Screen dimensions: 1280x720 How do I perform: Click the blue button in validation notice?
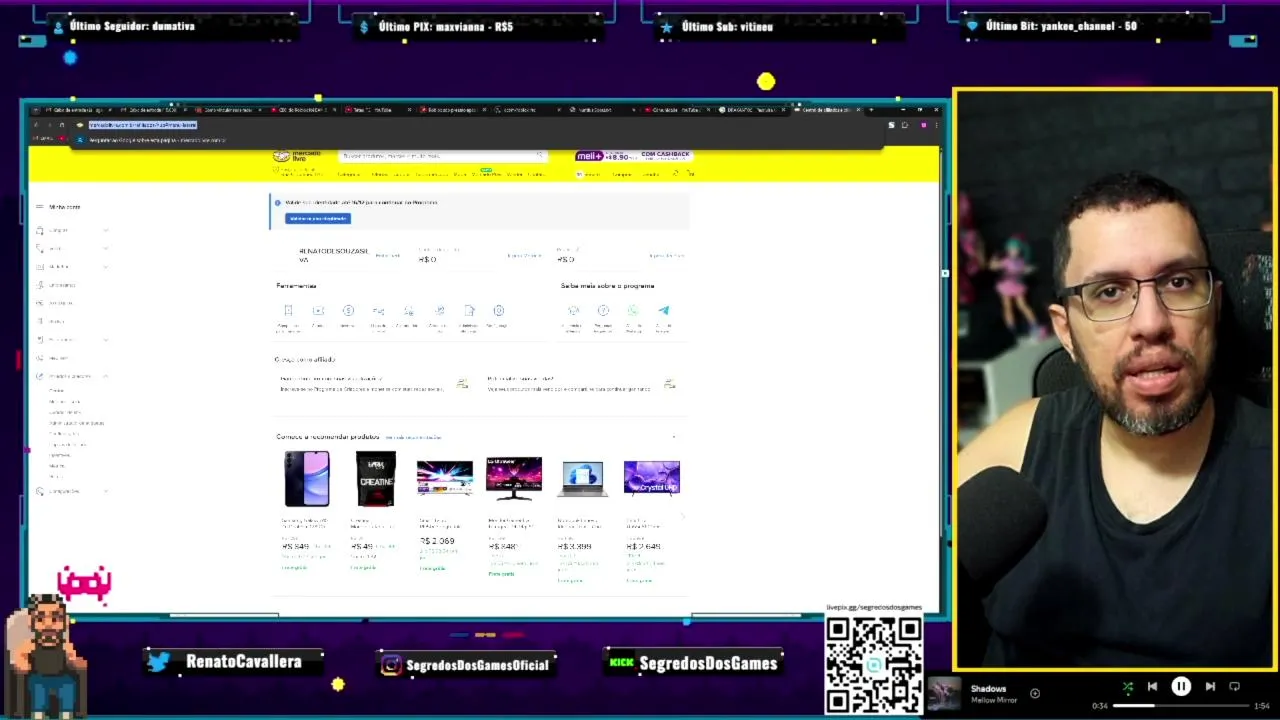click(x=317, y=218)
